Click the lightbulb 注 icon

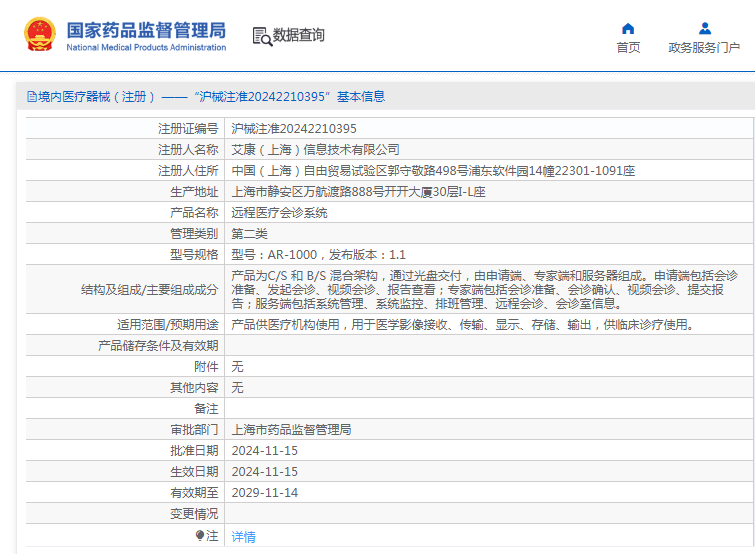(x=200, y=535)
